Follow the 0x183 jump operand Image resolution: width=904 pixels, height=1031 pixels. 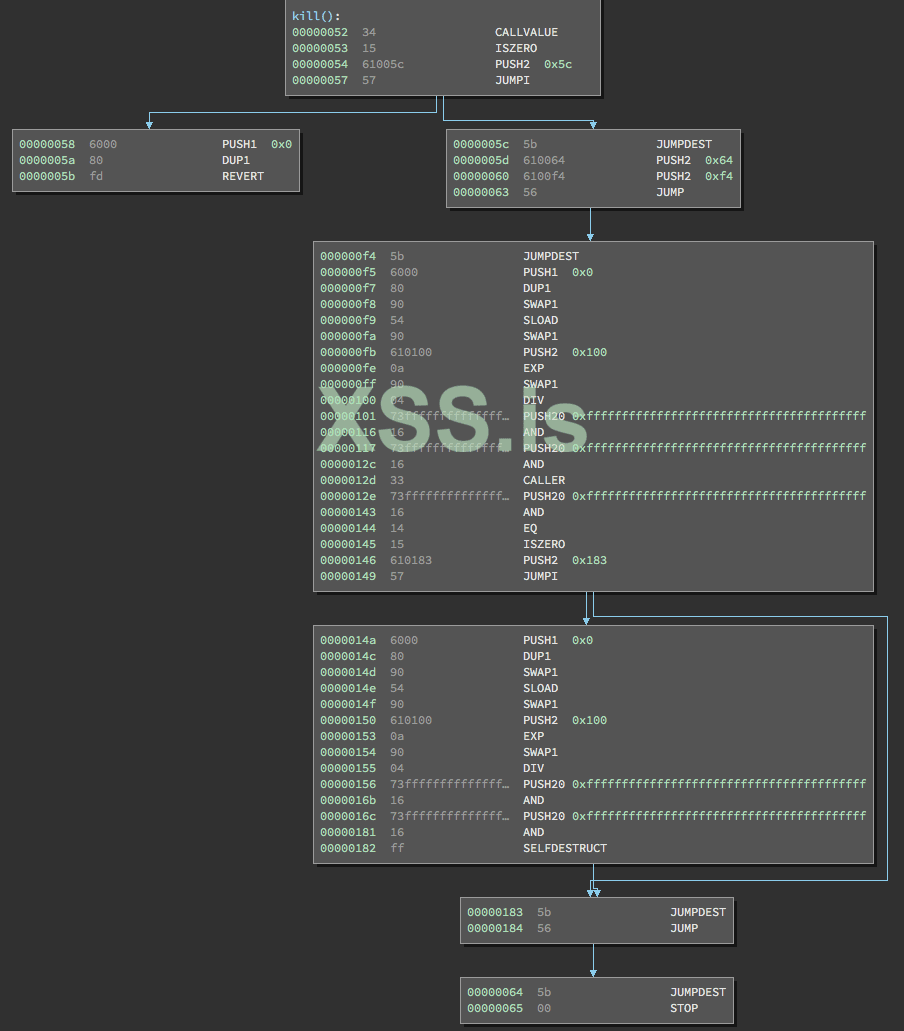[589, 560]
